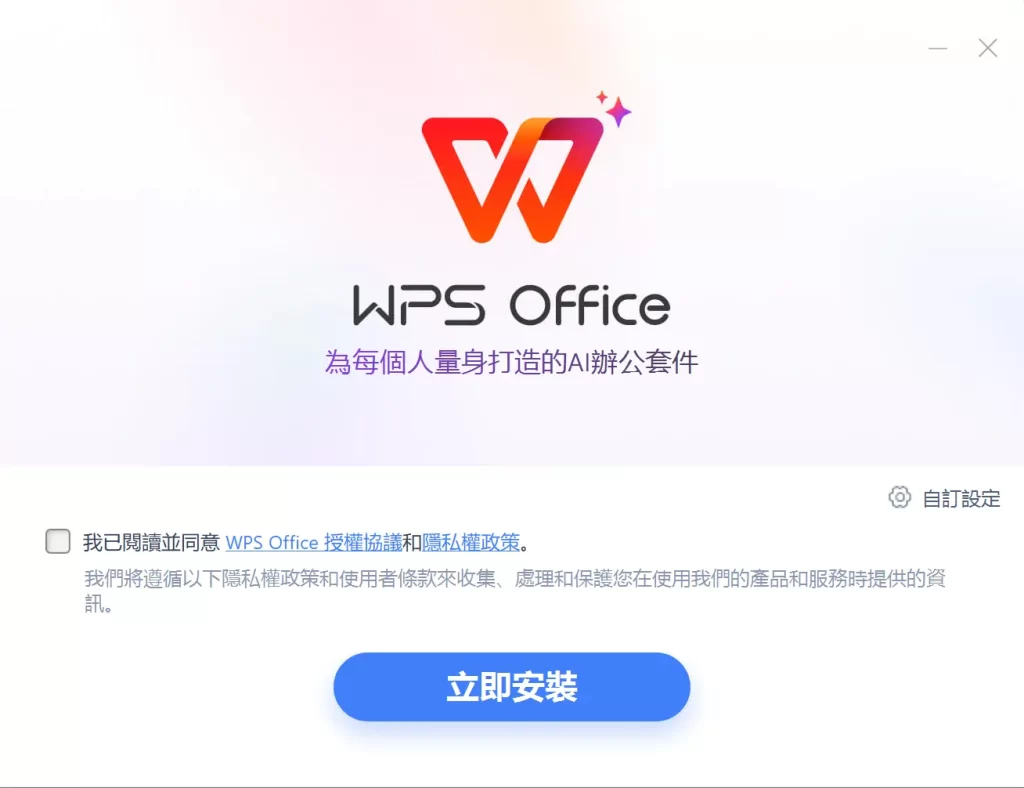1024x788 pixels.
Task: Click the word 和 between the links
Action: coord(412,543)
